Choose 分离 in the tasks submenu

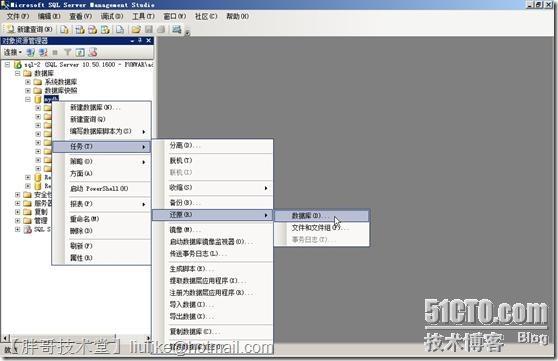(213, 145)
